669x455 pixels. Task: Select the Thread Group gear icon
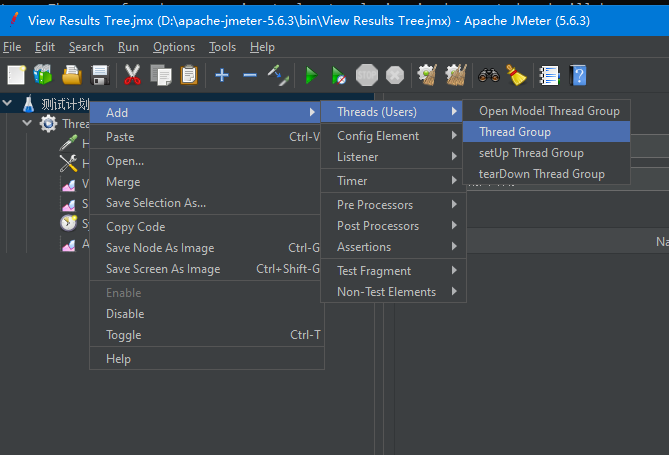point(48,124)
